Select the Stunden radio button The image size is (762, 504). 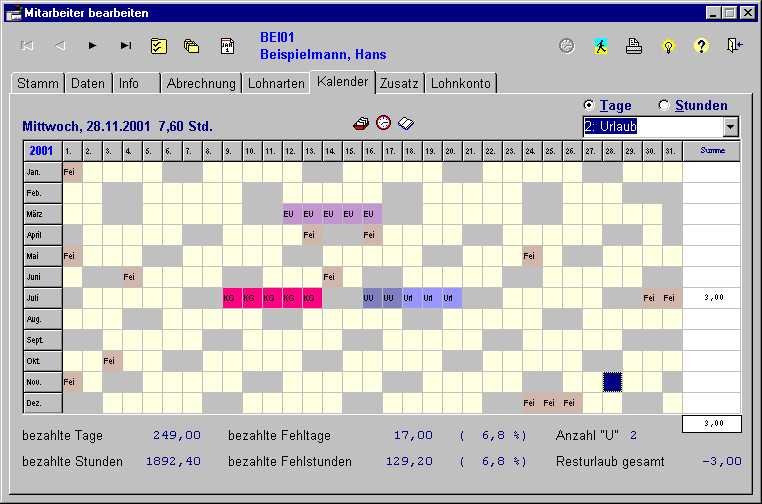(x=664, y=105)
